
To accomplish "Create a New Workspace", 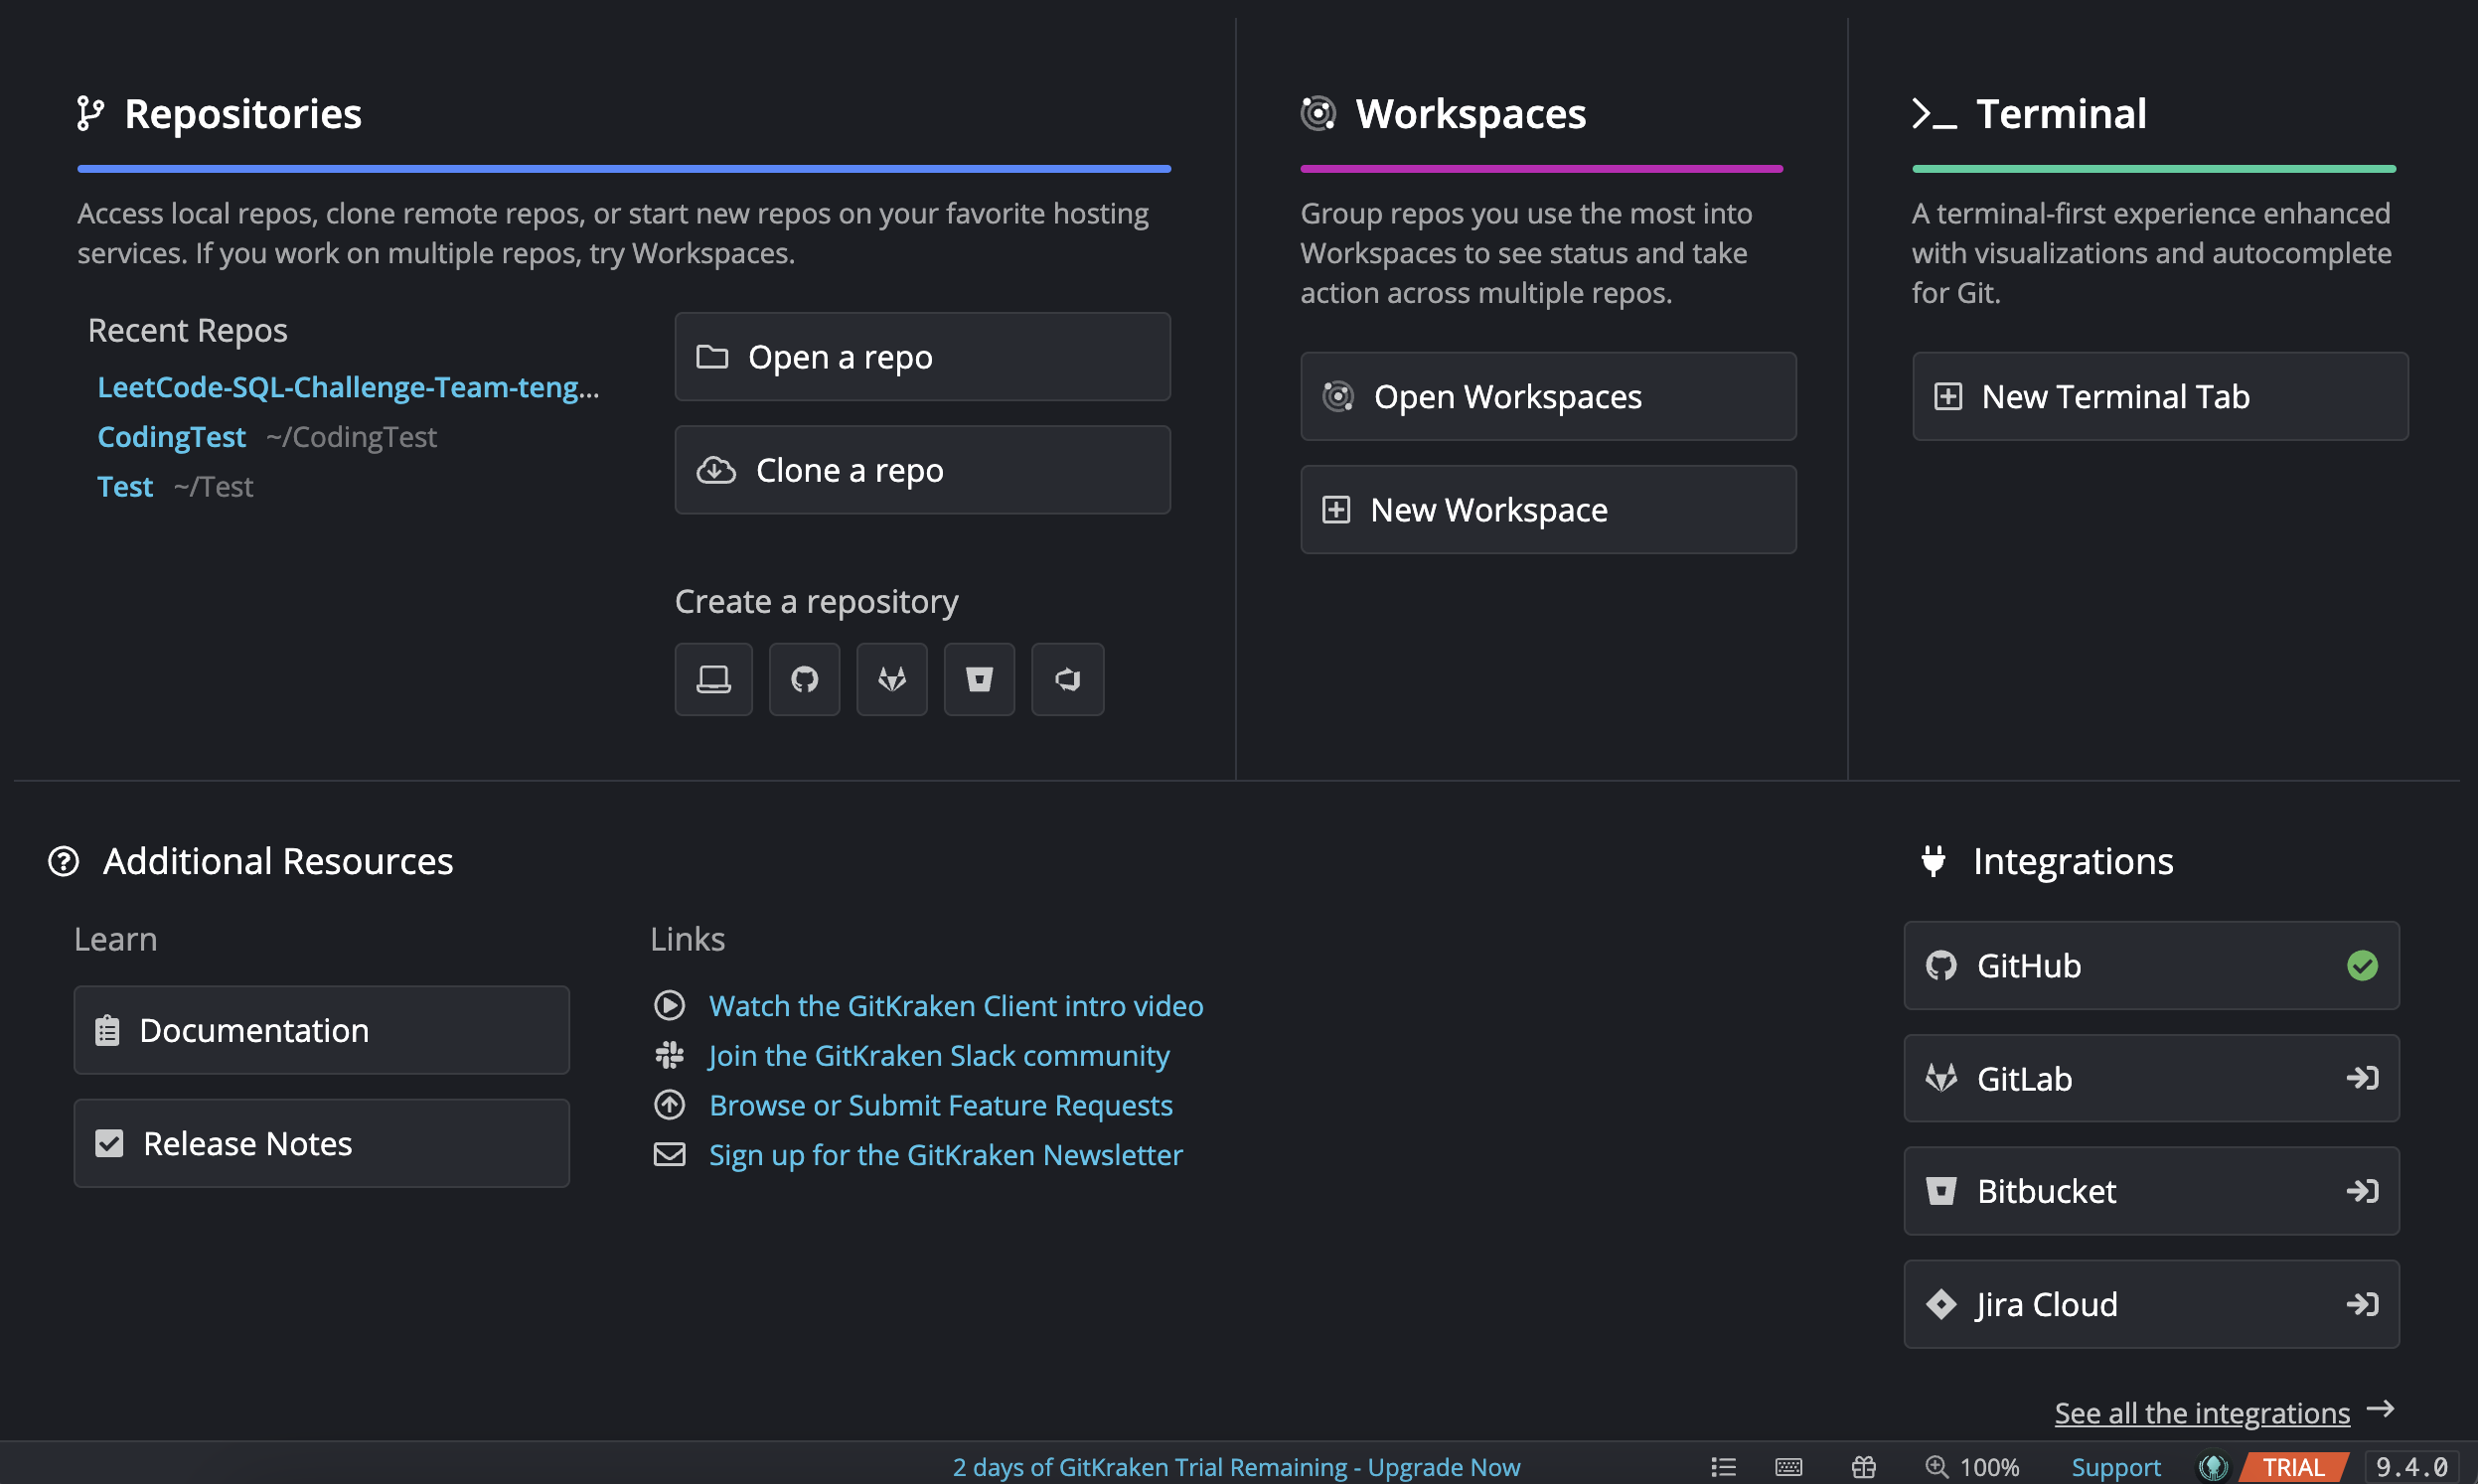I will coord(1548,510).
